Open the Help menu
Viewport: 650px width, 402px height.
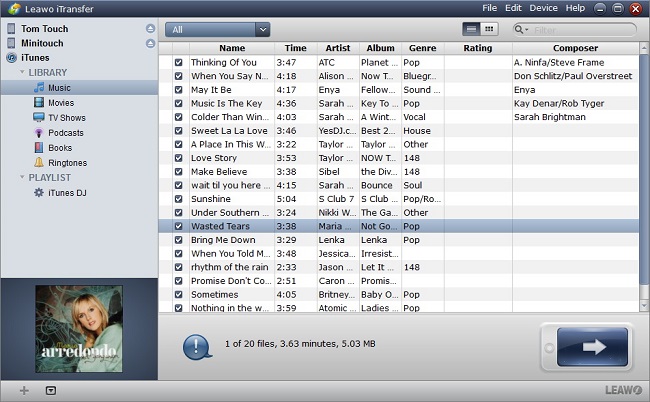click(x=575, y=8)
